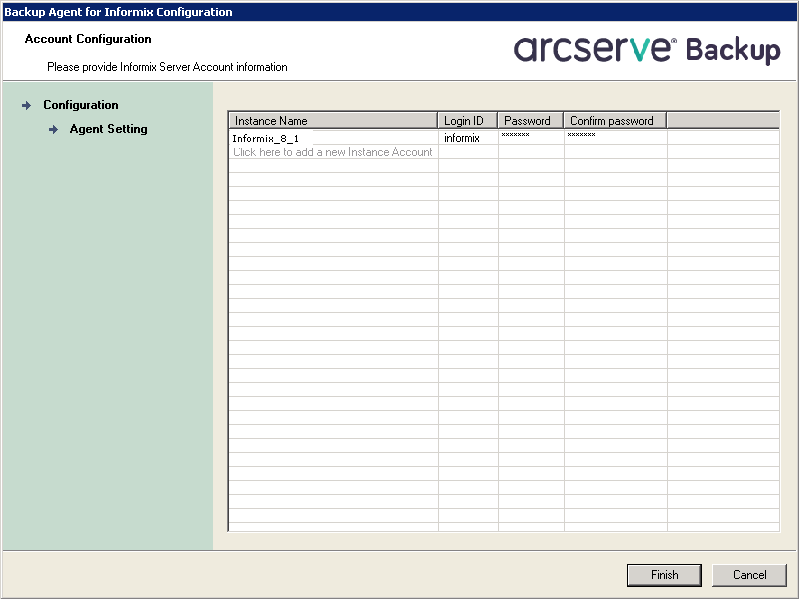Open the Configuration step in sidebar
Viewport: 799px width, 599px height.
pyautogui.click(x=81, y=105)
